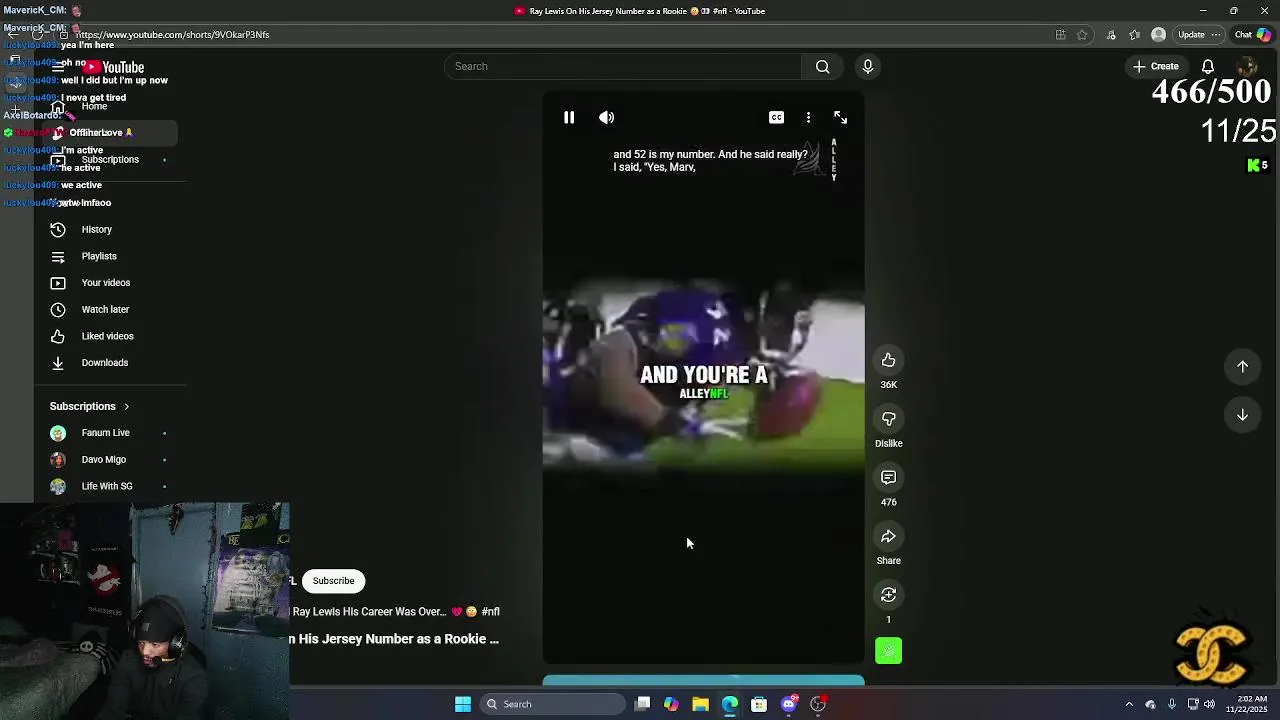This screenshot has width=1280, height=720.
Task: Open the Short's three-dot more options menu
Action: [808, 117]
